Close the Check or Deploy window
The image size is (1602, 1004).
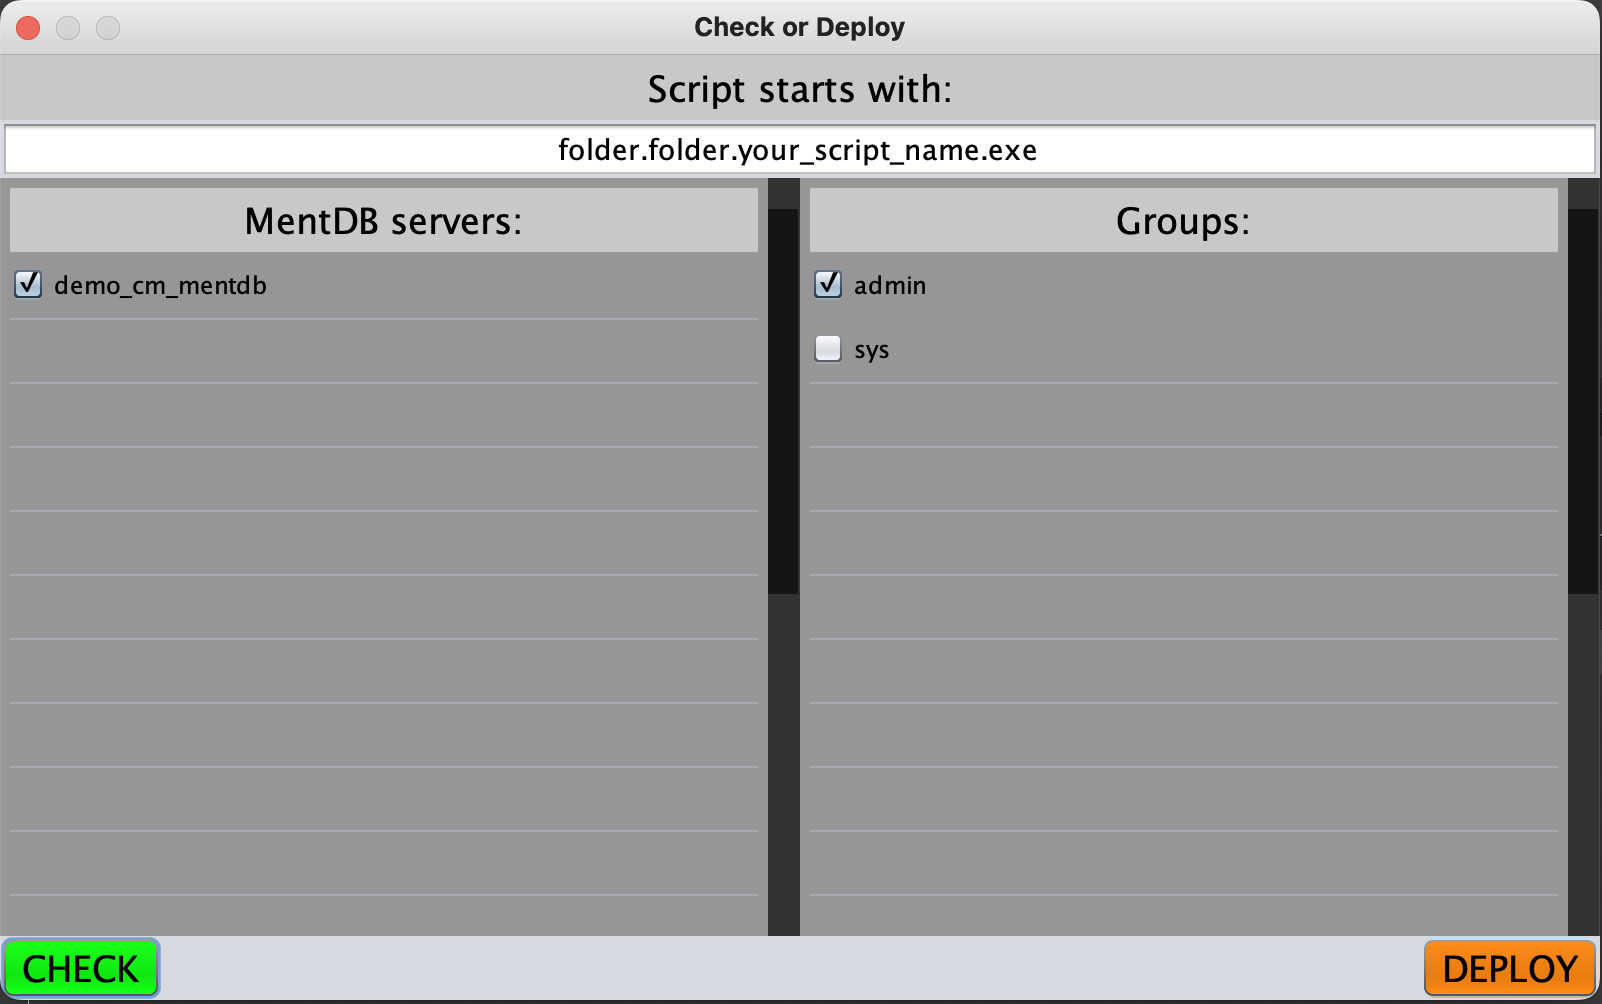click(28, 28)
